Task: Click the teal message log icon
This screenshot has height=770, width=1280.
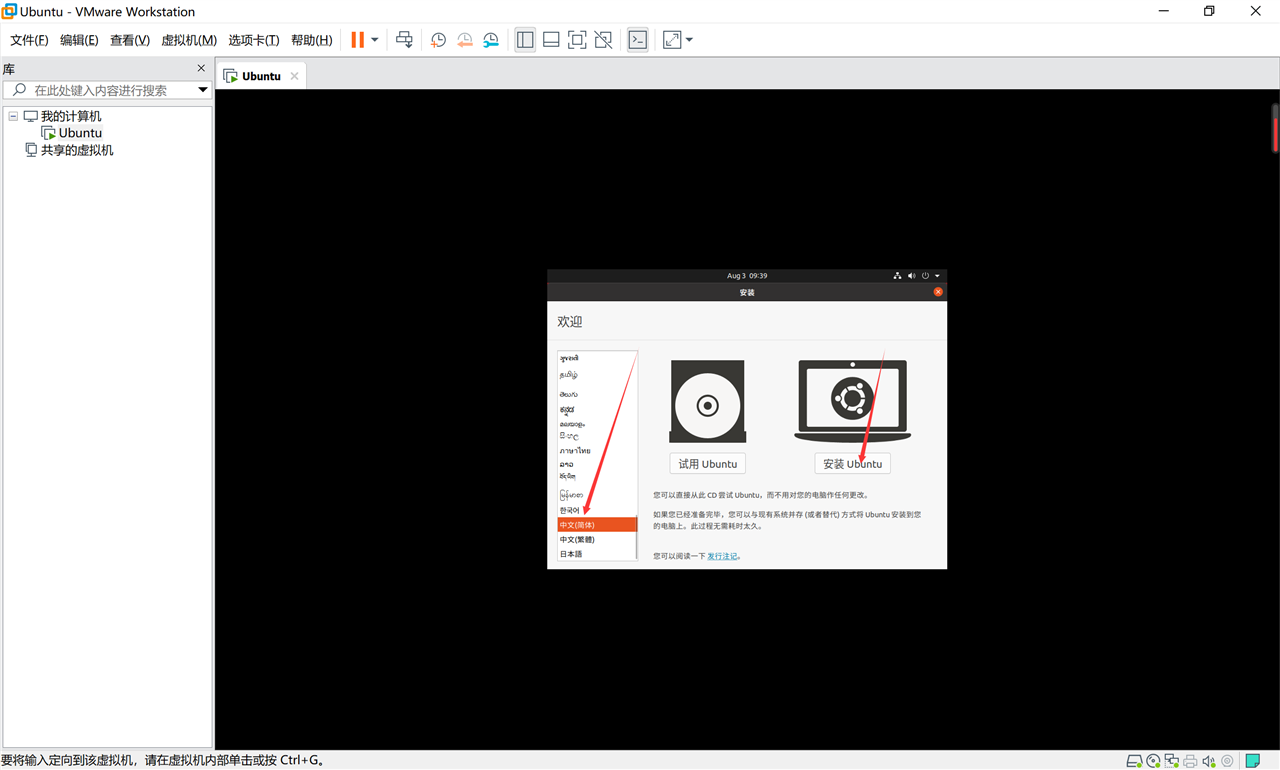Action: pyautogui.click(x=1253, y=761)
